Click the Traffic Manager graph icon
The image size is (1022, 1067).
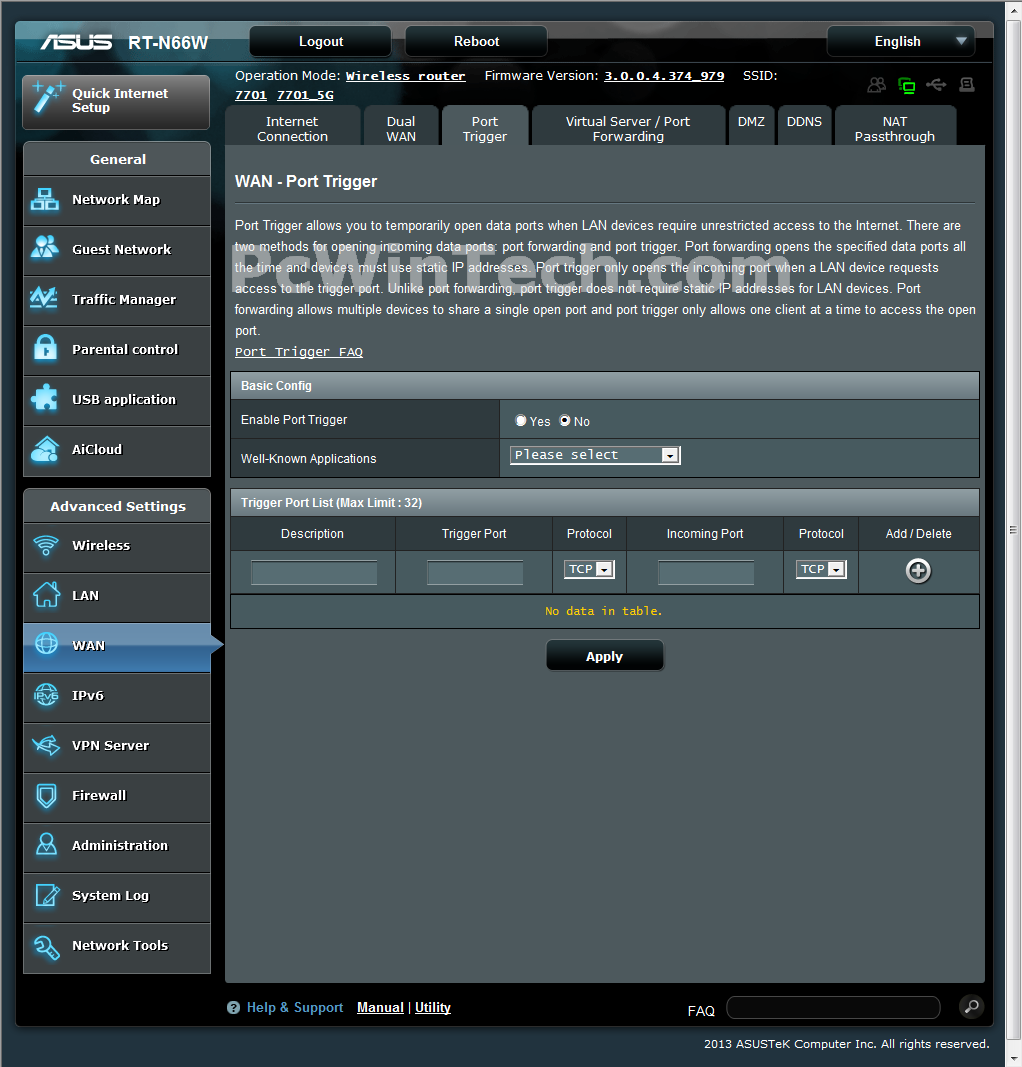click(44, 298)
